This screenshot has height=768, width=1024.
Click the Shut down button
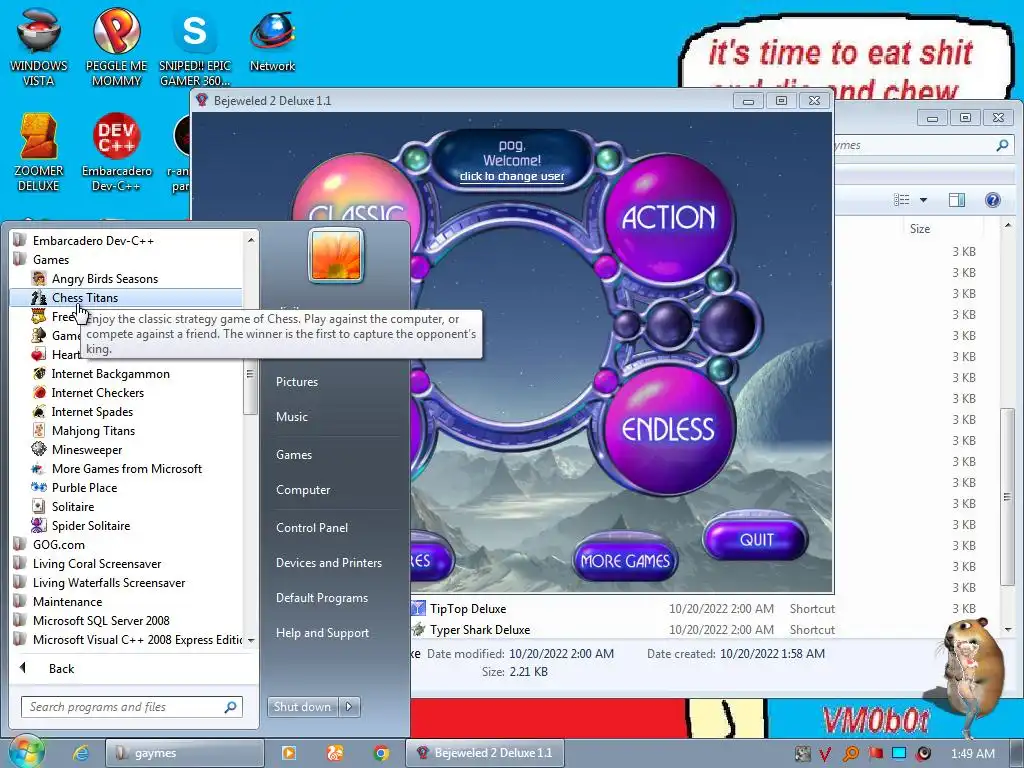[303, 707]
